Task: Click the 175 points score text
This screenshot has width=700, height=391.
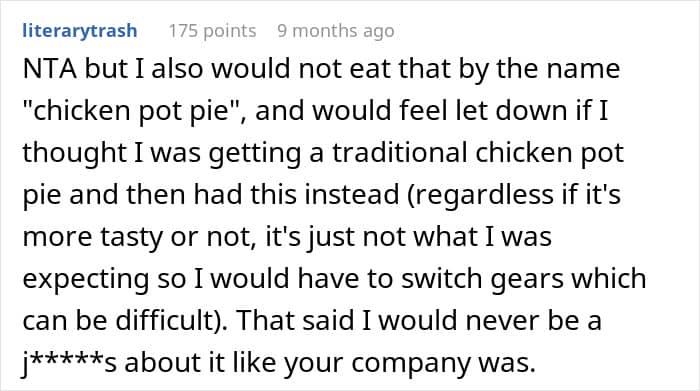Action: point(212,31)
